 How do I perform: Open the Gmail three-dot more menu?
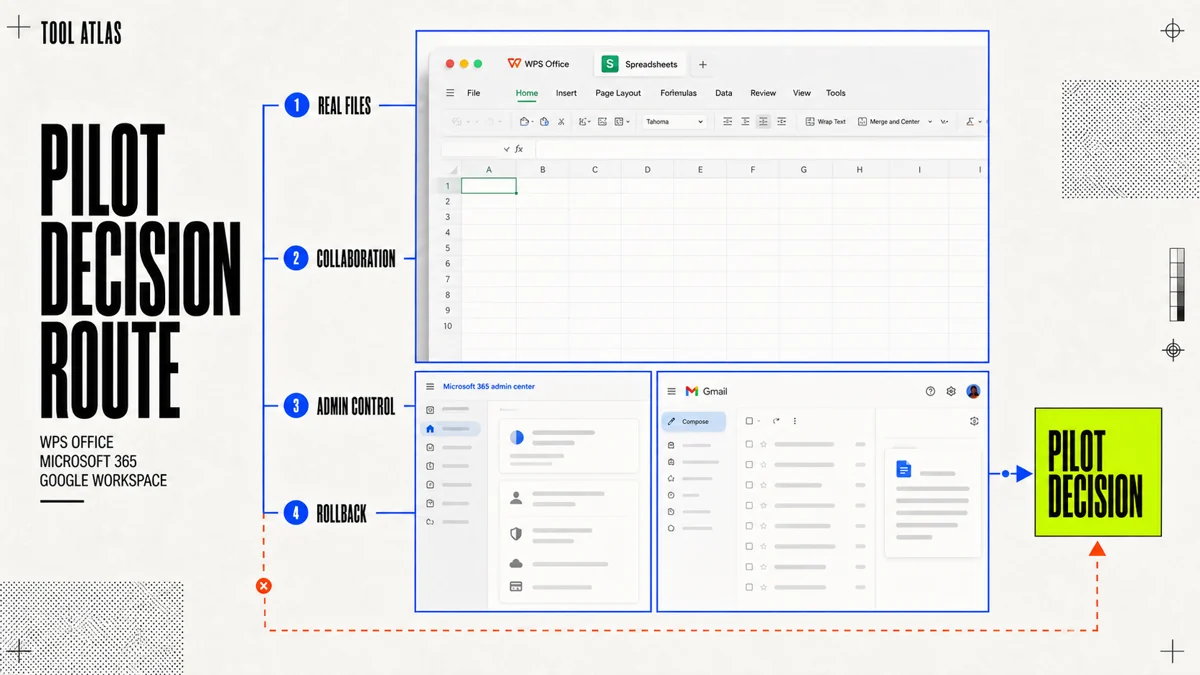pyautogui.click(x=795, y=421)
